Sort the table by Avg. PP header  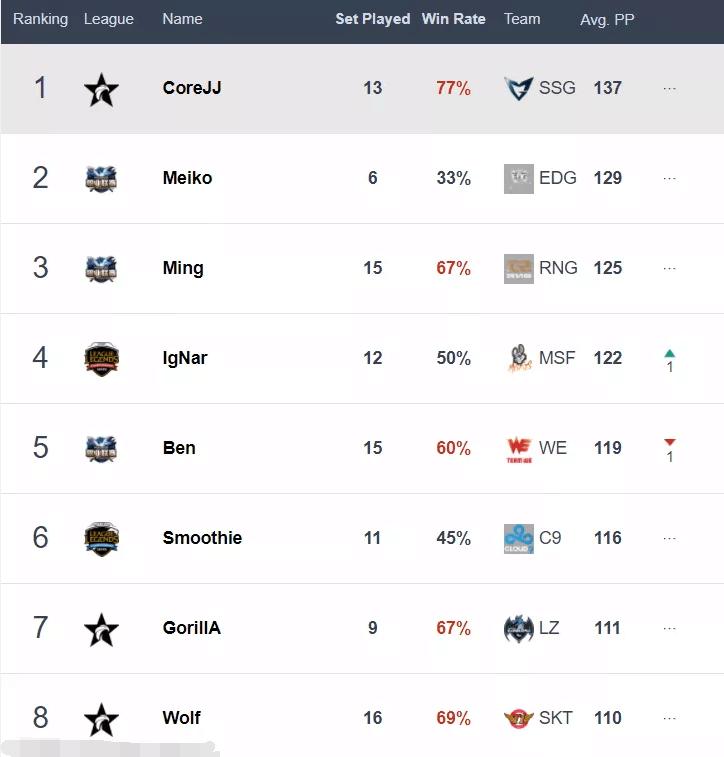pos(607,19)
